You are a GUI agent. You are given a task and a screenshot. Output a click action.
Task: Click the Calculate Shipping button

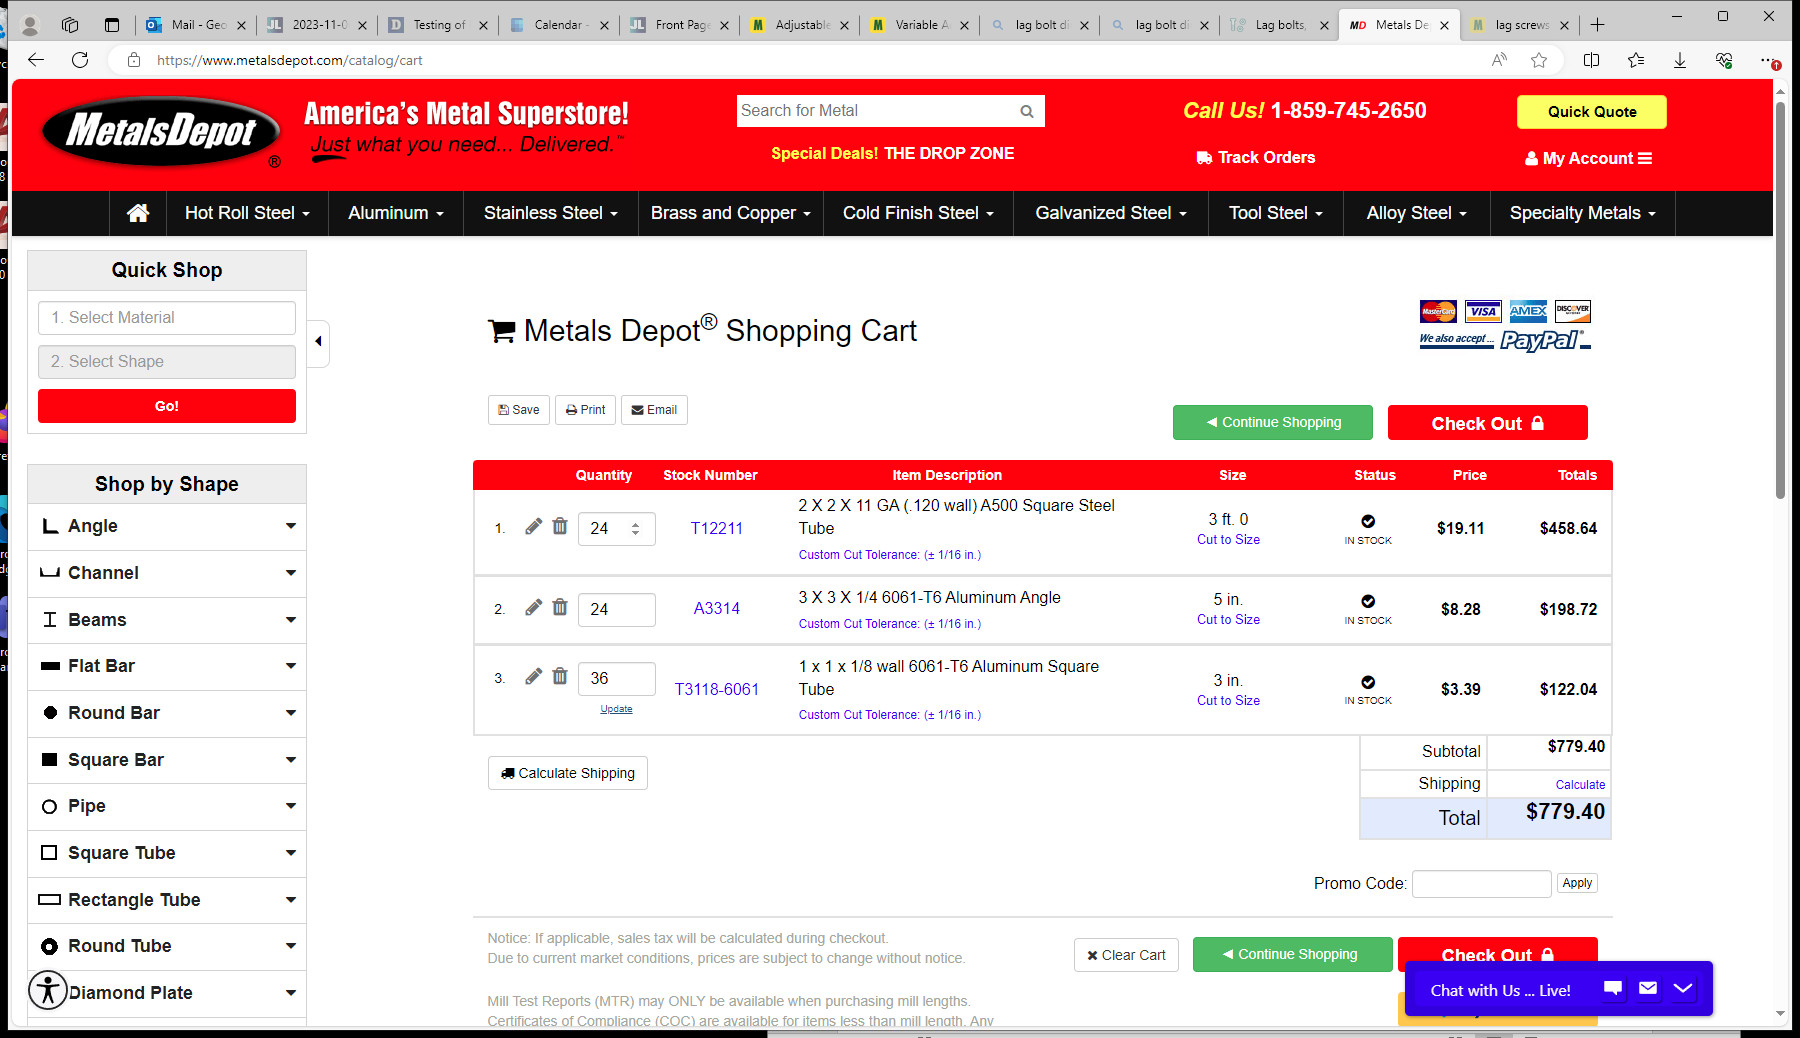pyautogui.click(x=568, y=773)
